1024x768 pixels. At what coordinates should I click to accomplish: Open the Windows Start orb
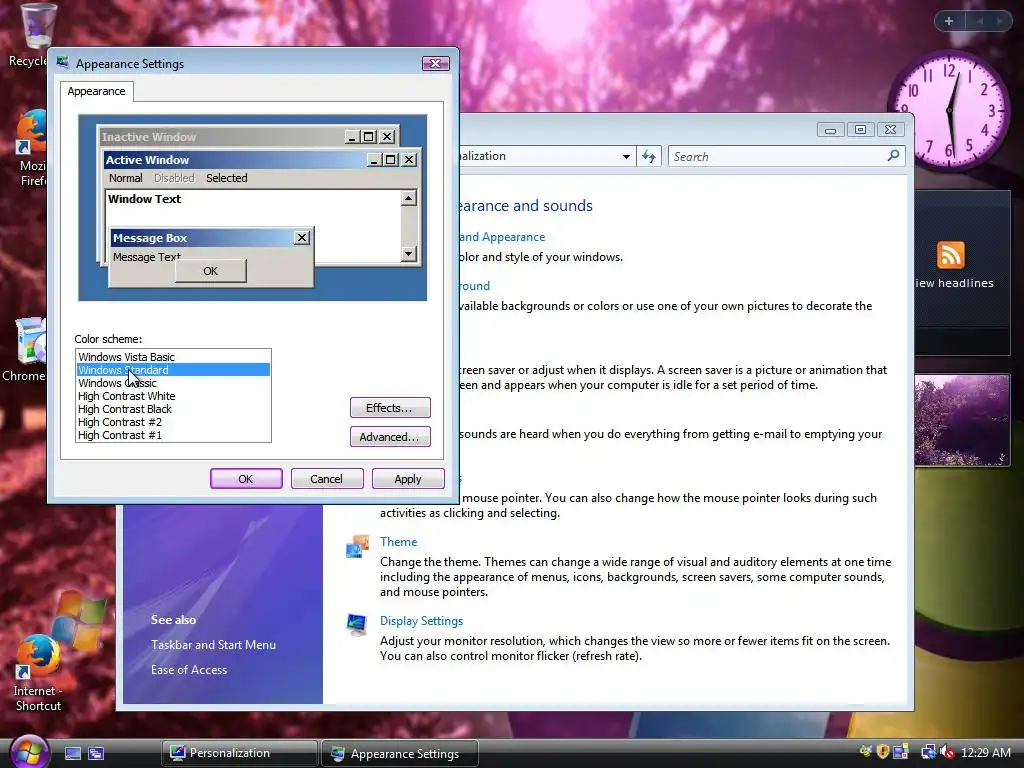pos(29,752)
